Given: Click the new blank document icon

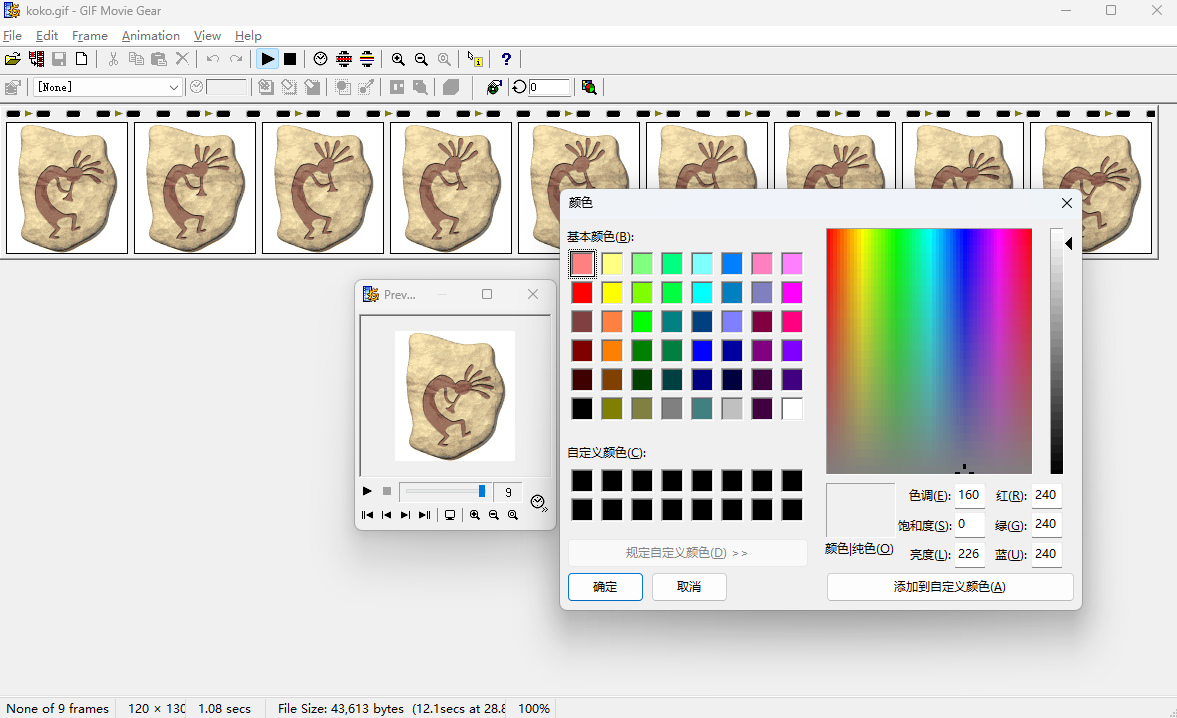Looking at the screenshot, I should tap(82, 59).
